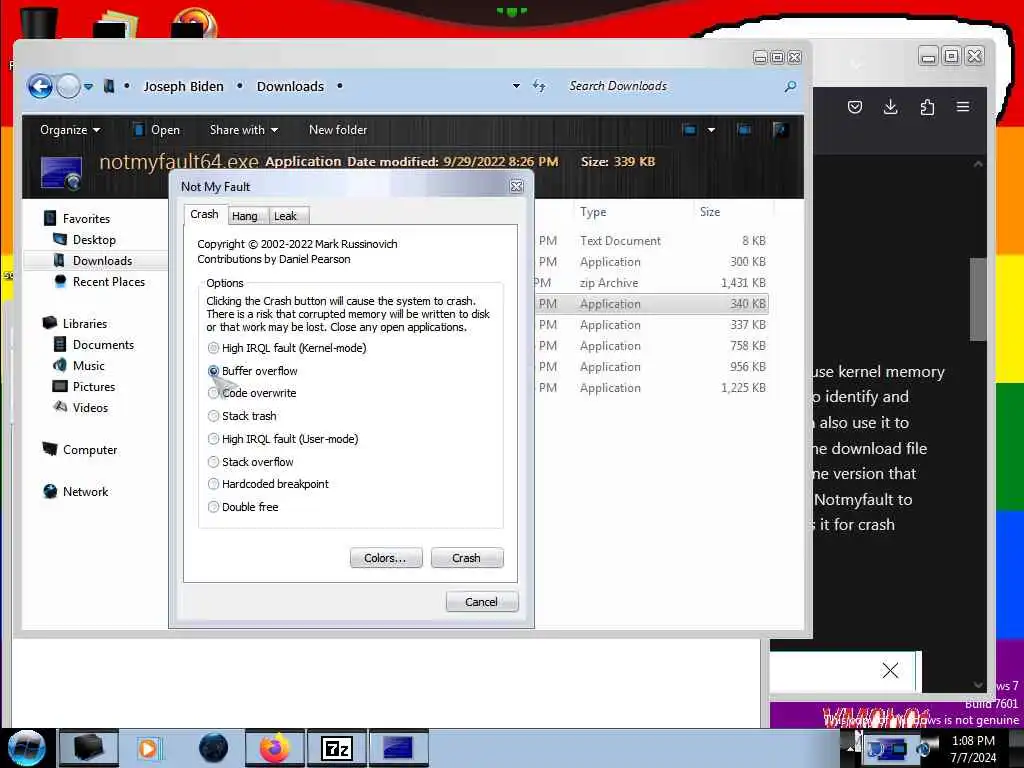Open the Windows Start menu
Image resolution: width=1024 pixels, height=768 pixels.
27,748
